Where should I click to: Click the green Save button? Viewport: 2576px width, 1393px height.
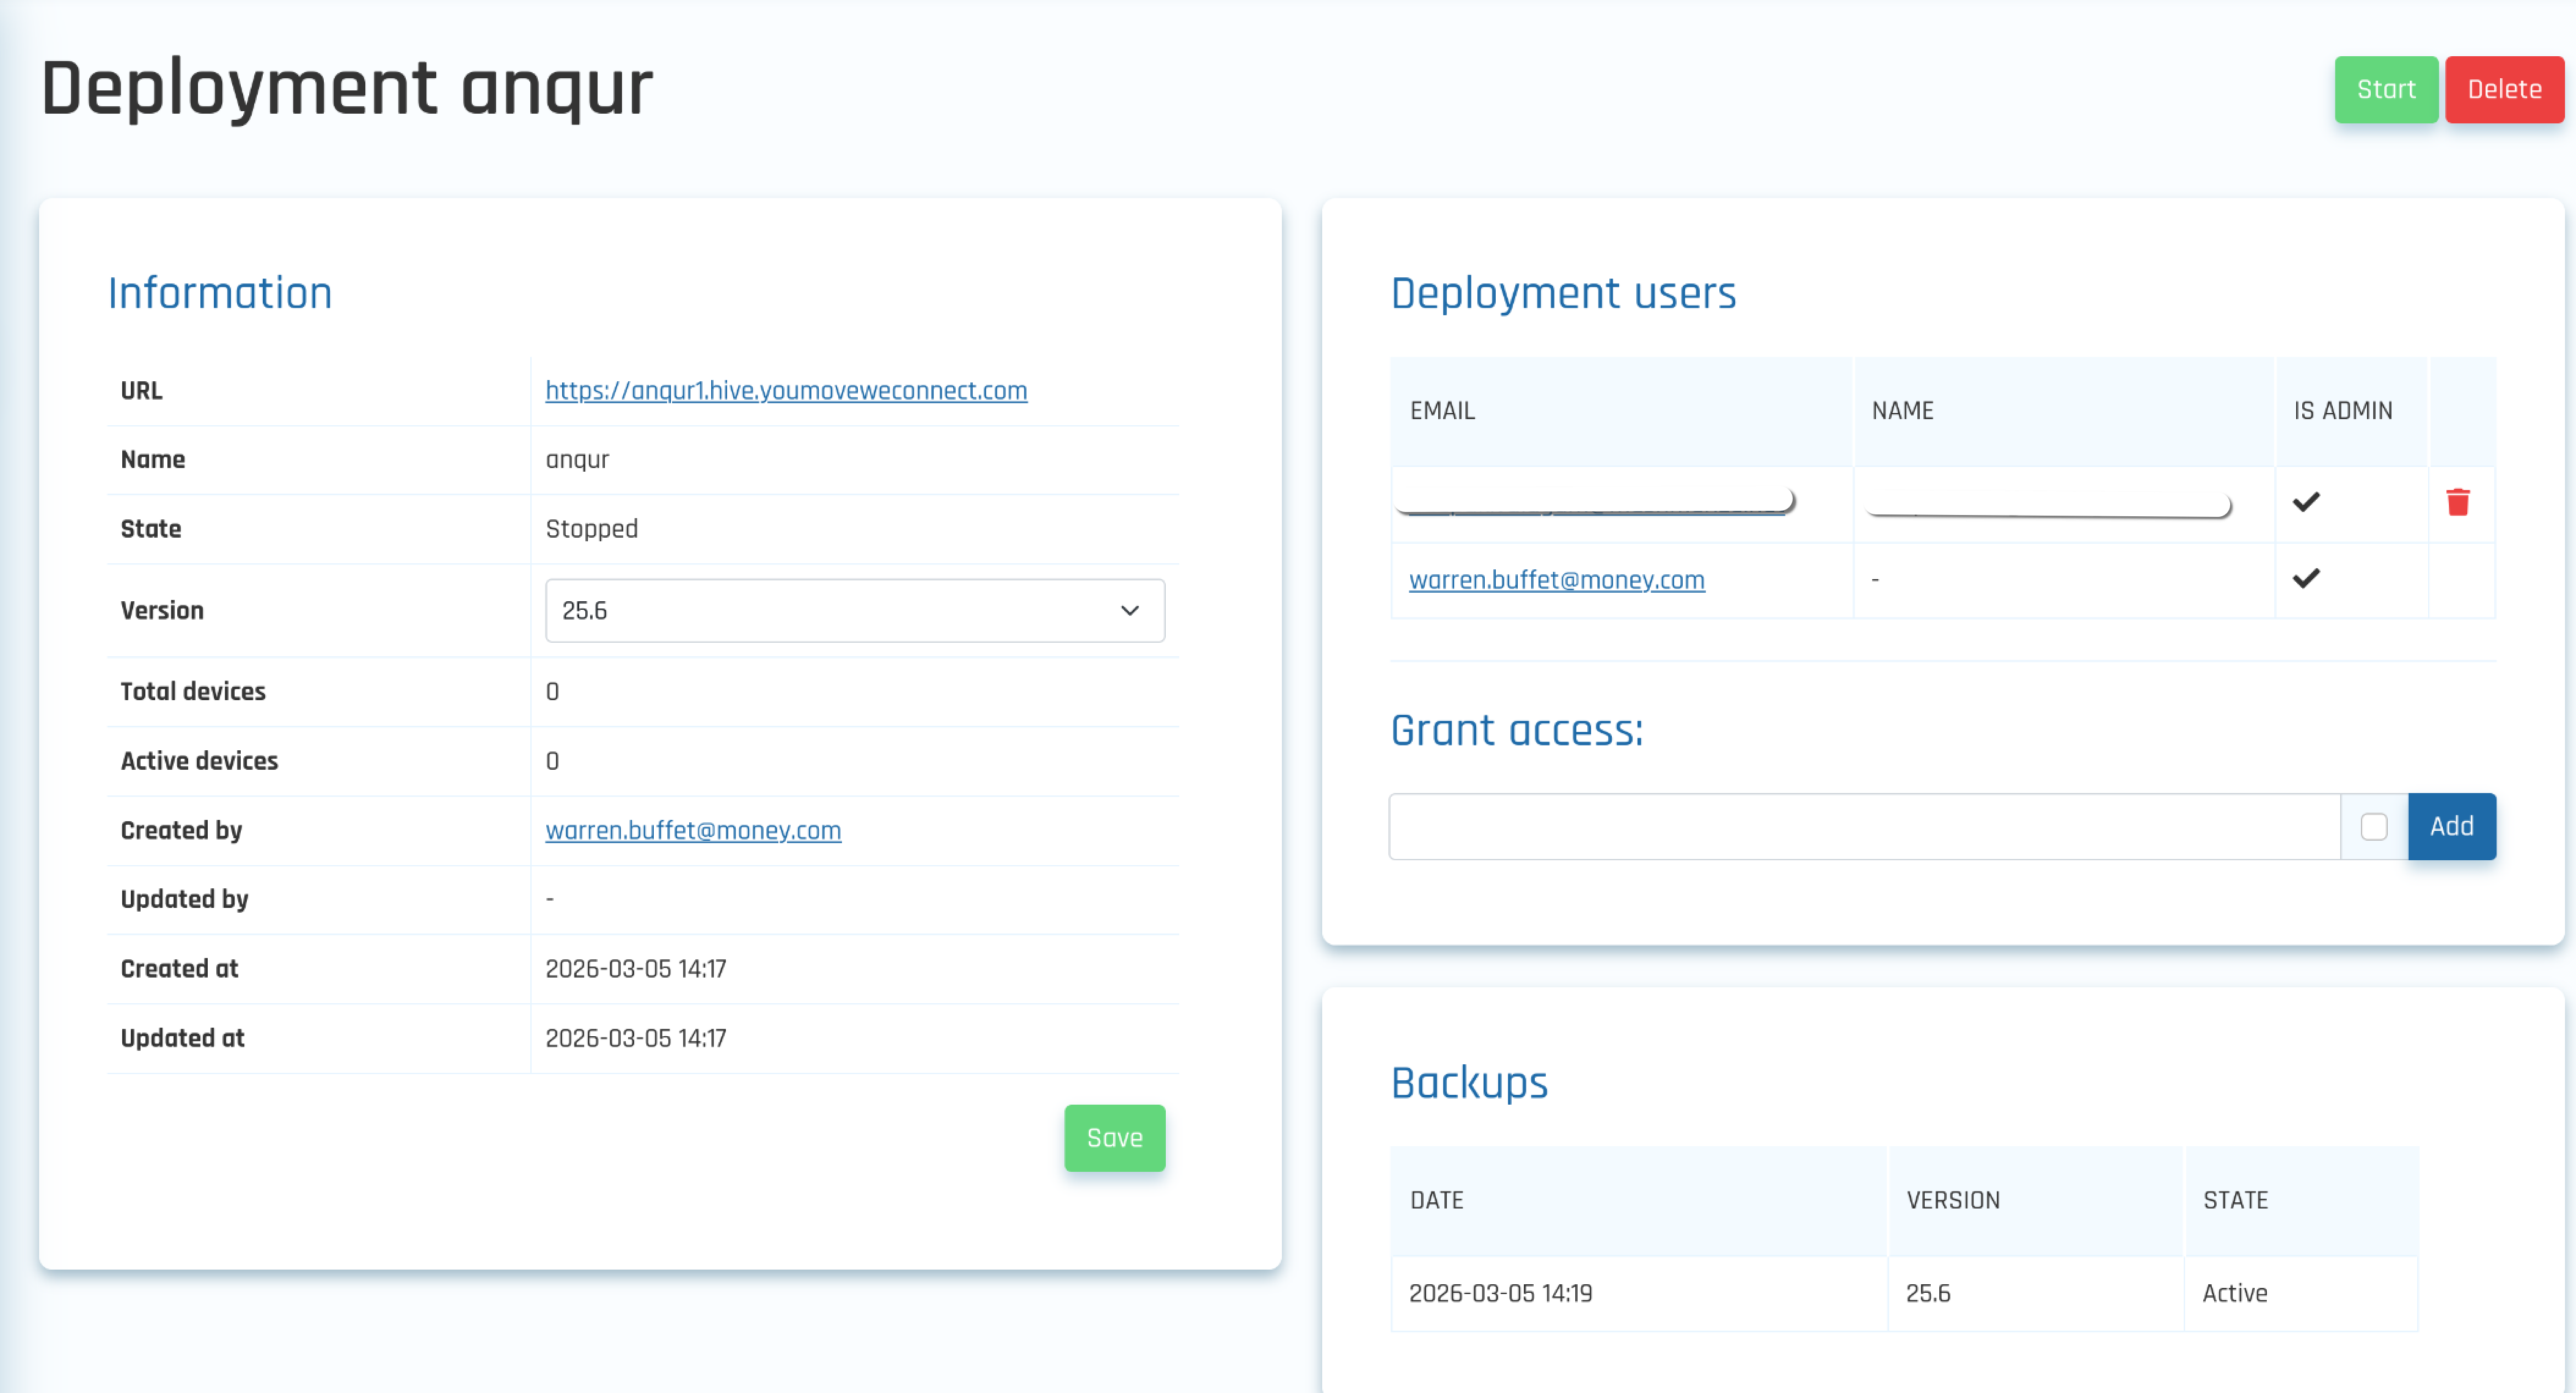pos(1114,1137)
